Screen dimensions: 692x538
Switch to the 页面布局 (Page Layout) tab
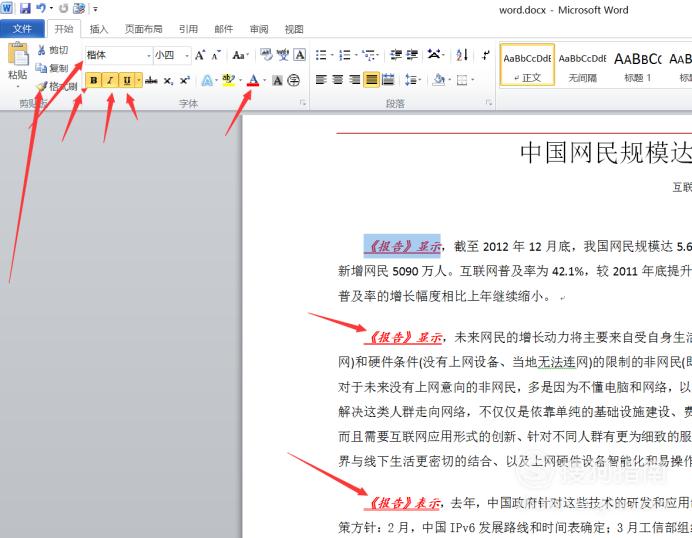click(x=143, y=29)
